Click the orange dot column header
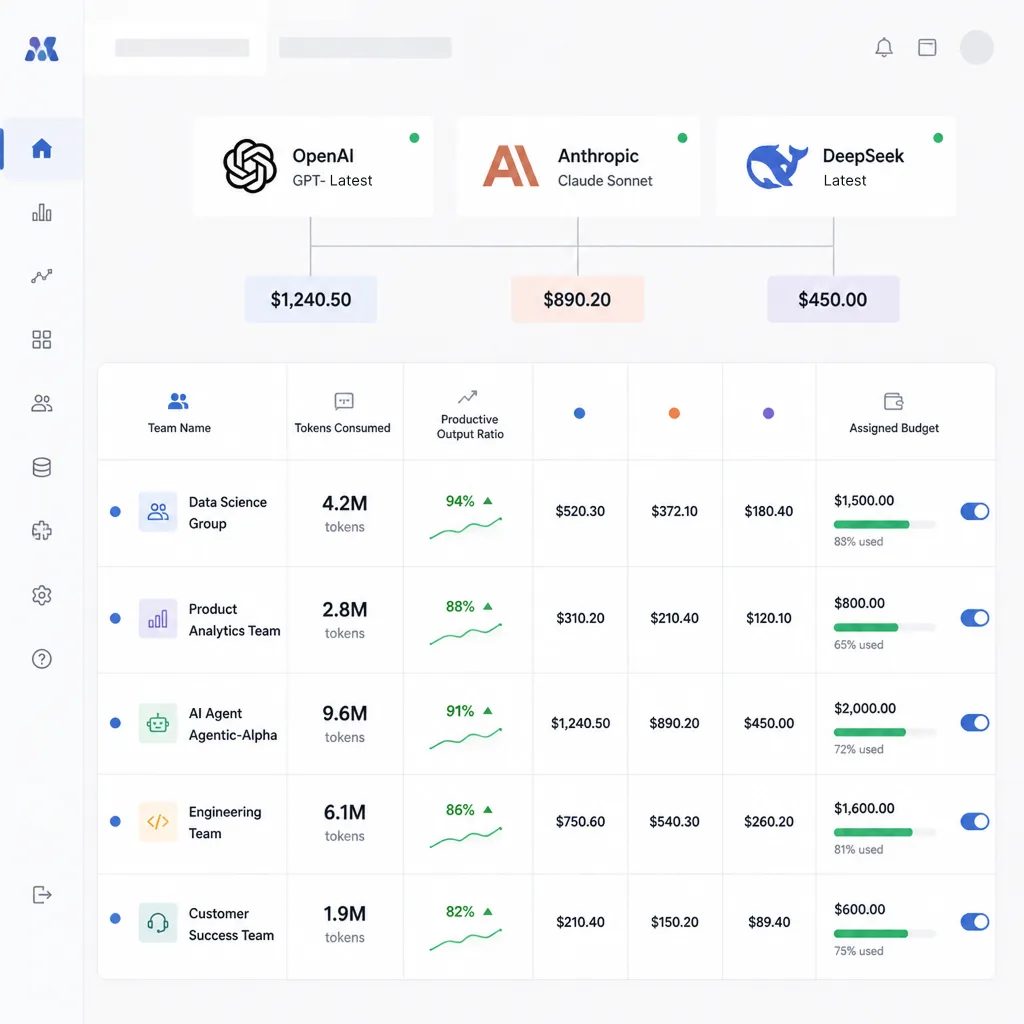This screenshot has height=1024, width=1024. pyautogui.click(x=674, y=413)
